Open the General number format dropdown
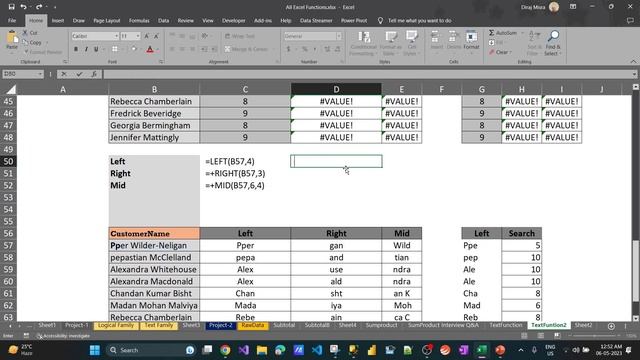The height and width of the screenshot is (360, 640). (339, 36)
